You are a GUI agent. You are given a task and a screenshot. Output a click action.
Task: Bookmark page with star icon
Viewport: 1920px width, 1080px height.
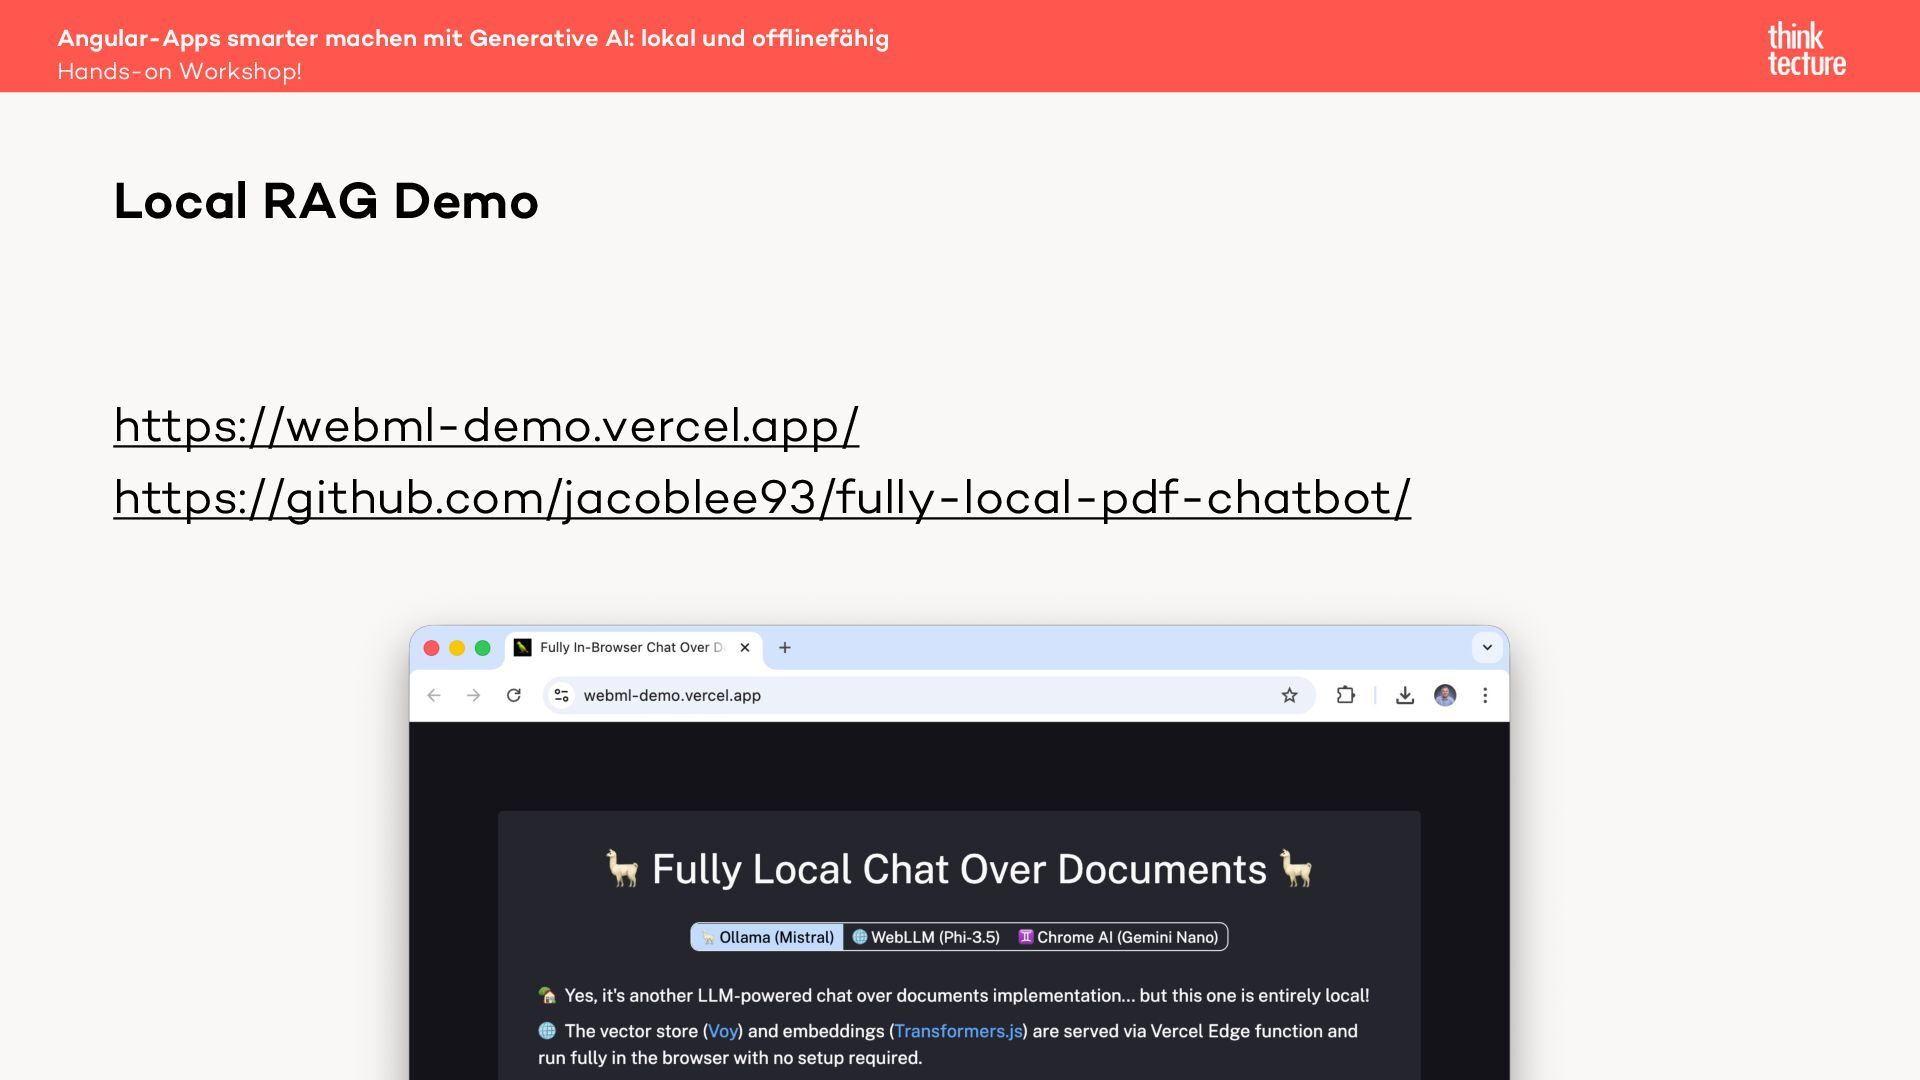pyautogui.click(x=1289, y=695)
